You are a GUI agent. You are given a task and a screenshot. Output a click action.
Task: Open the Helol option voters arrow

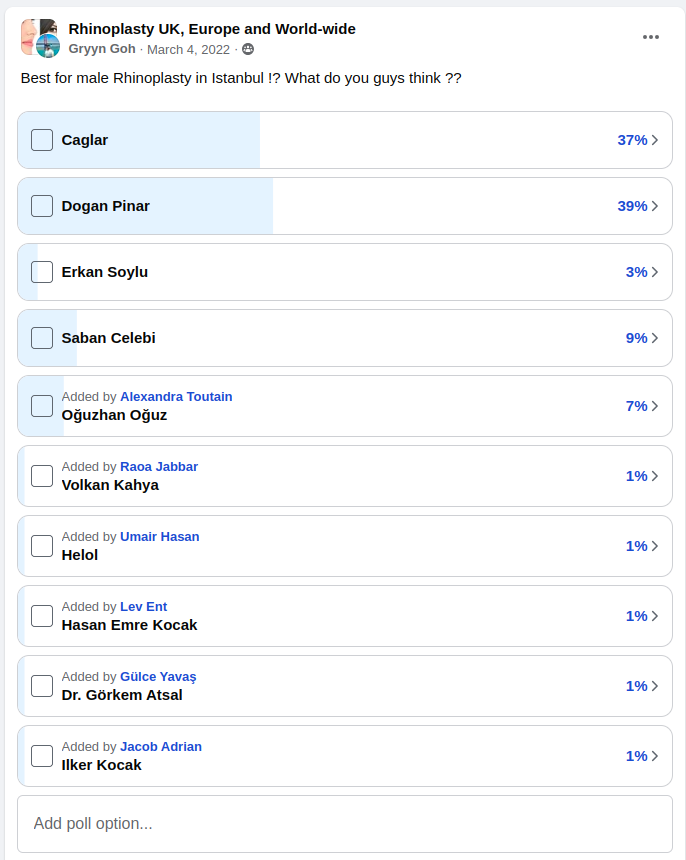(655, 546)
